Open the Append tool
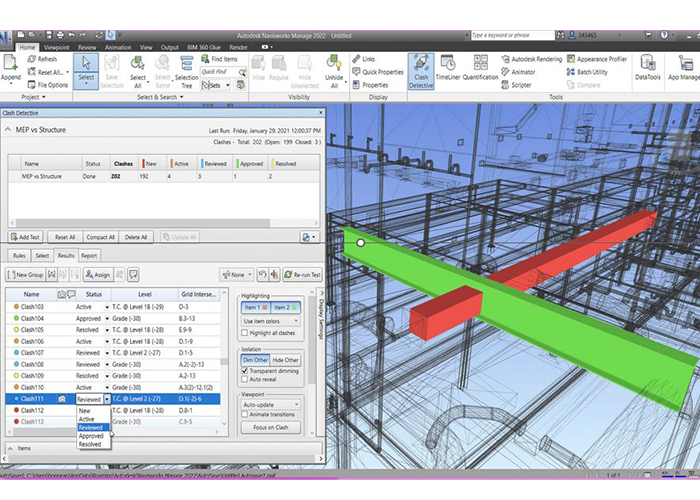Image resolution: width=700 pixels, height=500 pixels. pos(11,68)
